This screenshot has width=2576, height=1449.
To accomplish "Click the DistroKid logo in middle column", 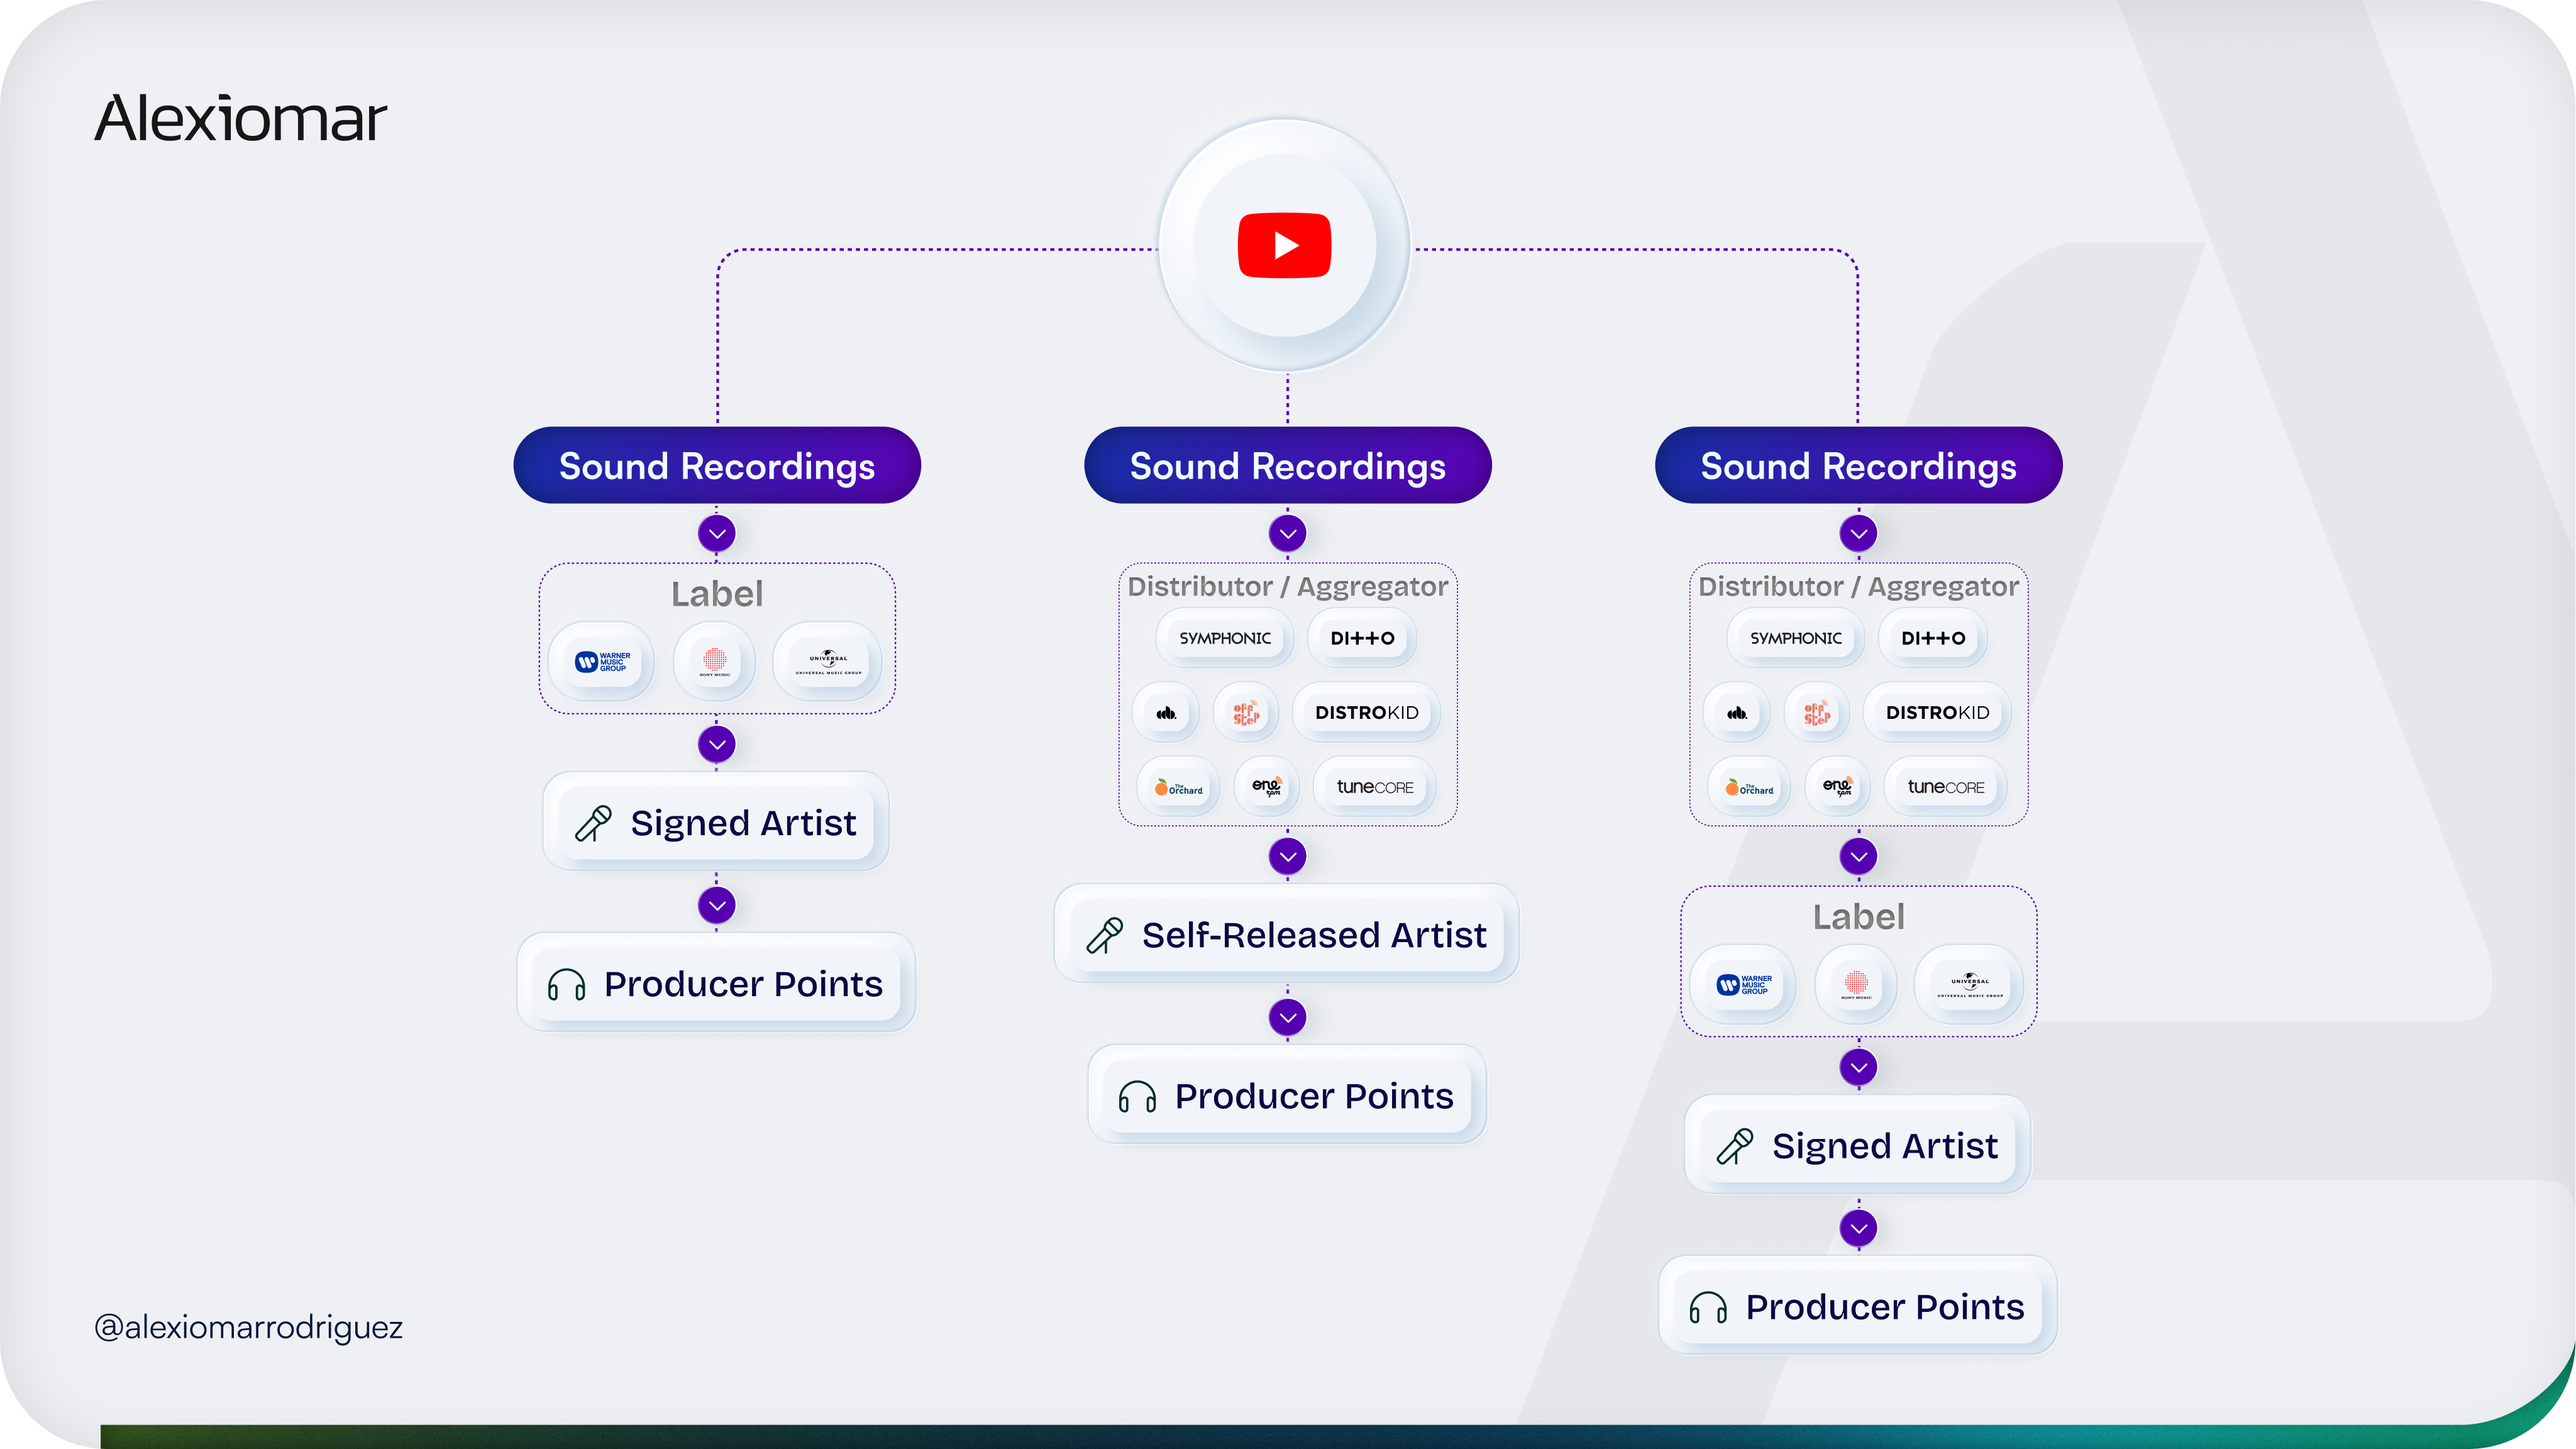I will click(x=1366, y=712).
